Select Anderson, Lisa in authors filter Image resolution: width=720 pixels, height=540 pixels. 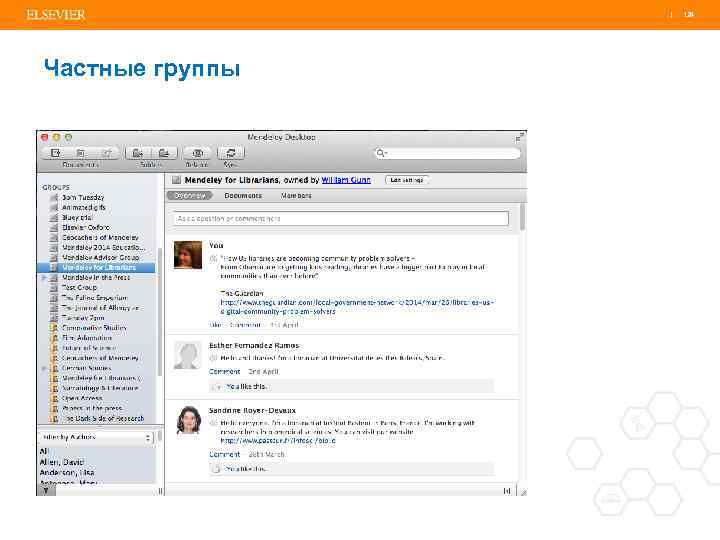point(67,472)
